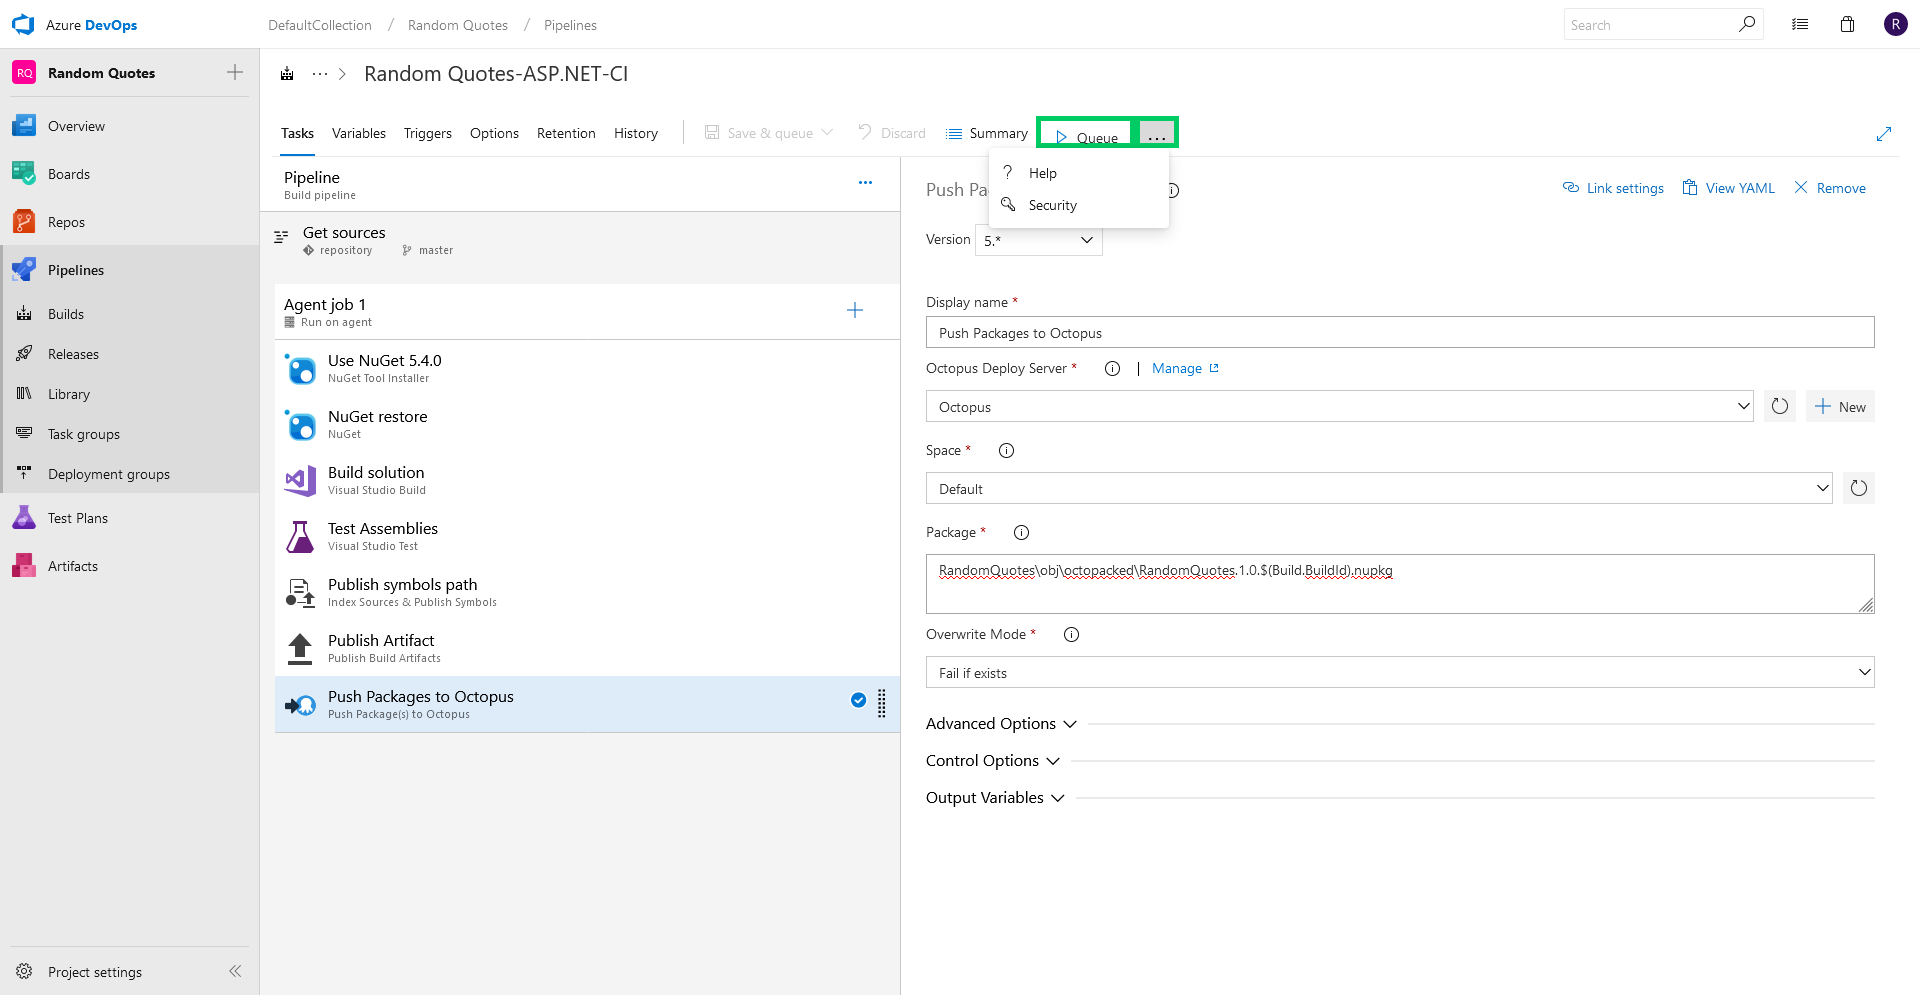This screenshot has height=995, width=1920.
Task: Show info for Space field
Action: pos(1006,450)
